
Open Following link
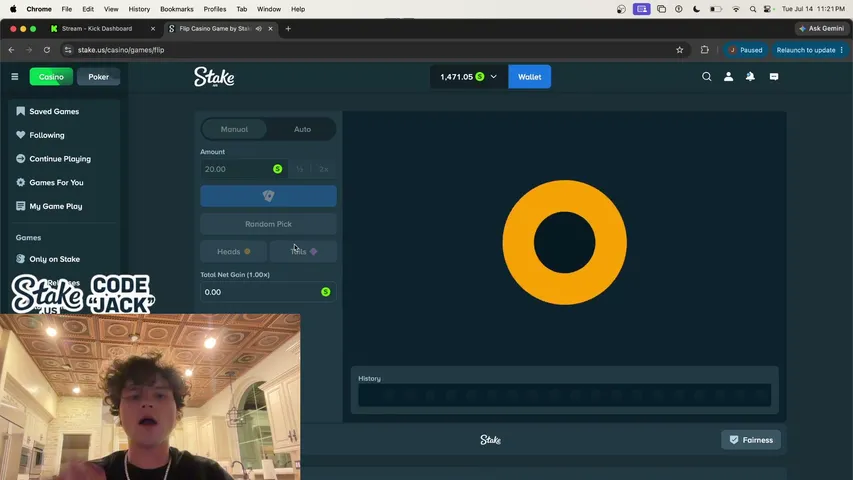47,135
